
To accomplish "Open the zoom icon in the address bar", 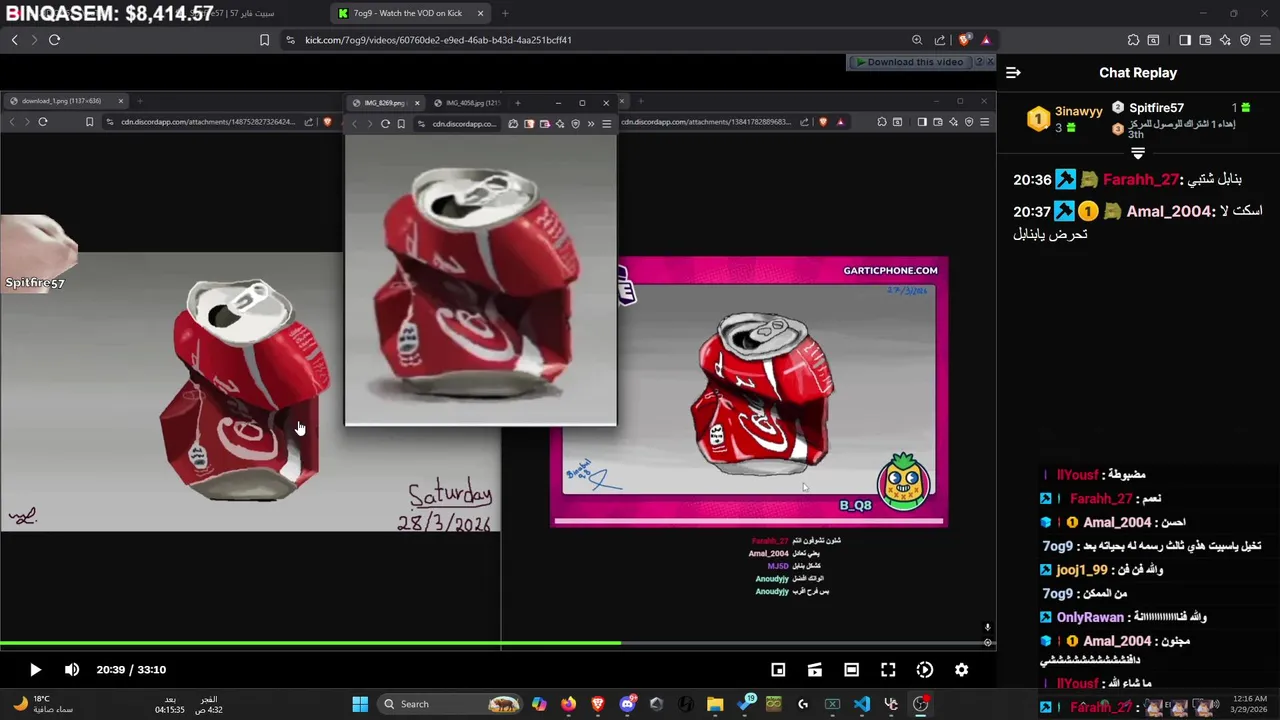I will tap(917, 40).
